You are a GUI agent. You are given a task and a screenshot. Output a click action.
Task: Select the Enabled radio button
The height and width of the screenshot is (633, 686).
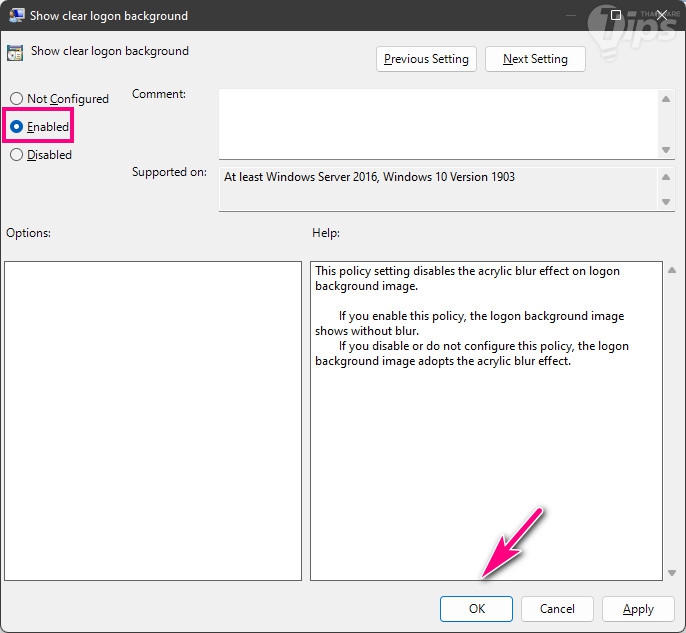point(17,127)
